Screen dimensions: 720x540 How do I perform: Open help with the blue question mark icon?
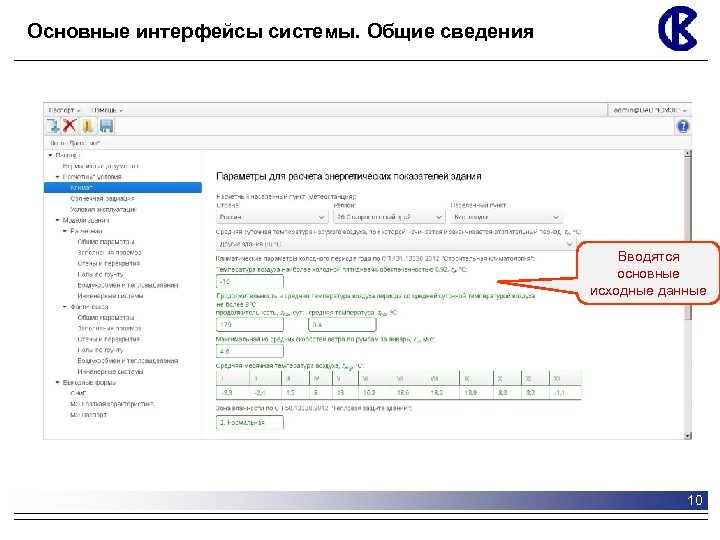pyautogui.click(x=683, y=126)
